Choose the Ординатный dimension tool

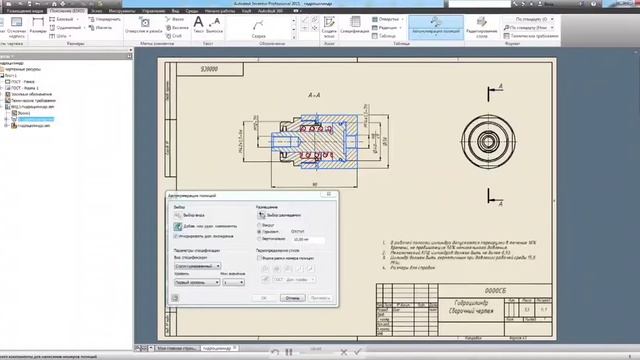tap(65, 27)
